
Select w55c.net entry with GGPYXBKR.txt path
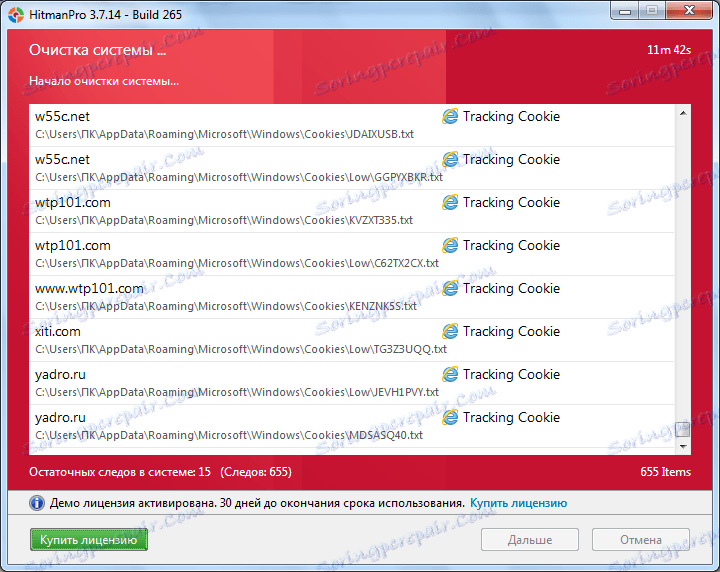pyautogui.click(x=352, y=168)
